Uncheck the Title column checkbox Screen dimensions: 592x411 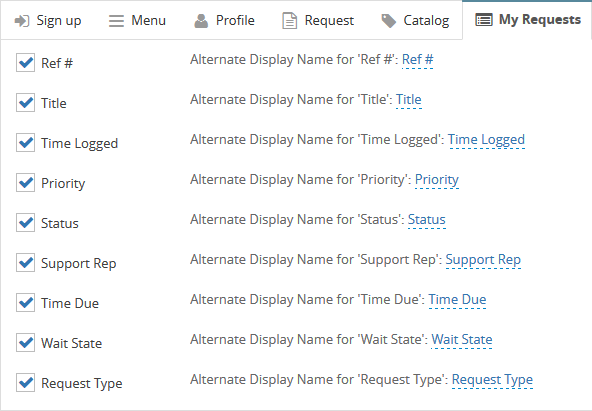point(25,103)
